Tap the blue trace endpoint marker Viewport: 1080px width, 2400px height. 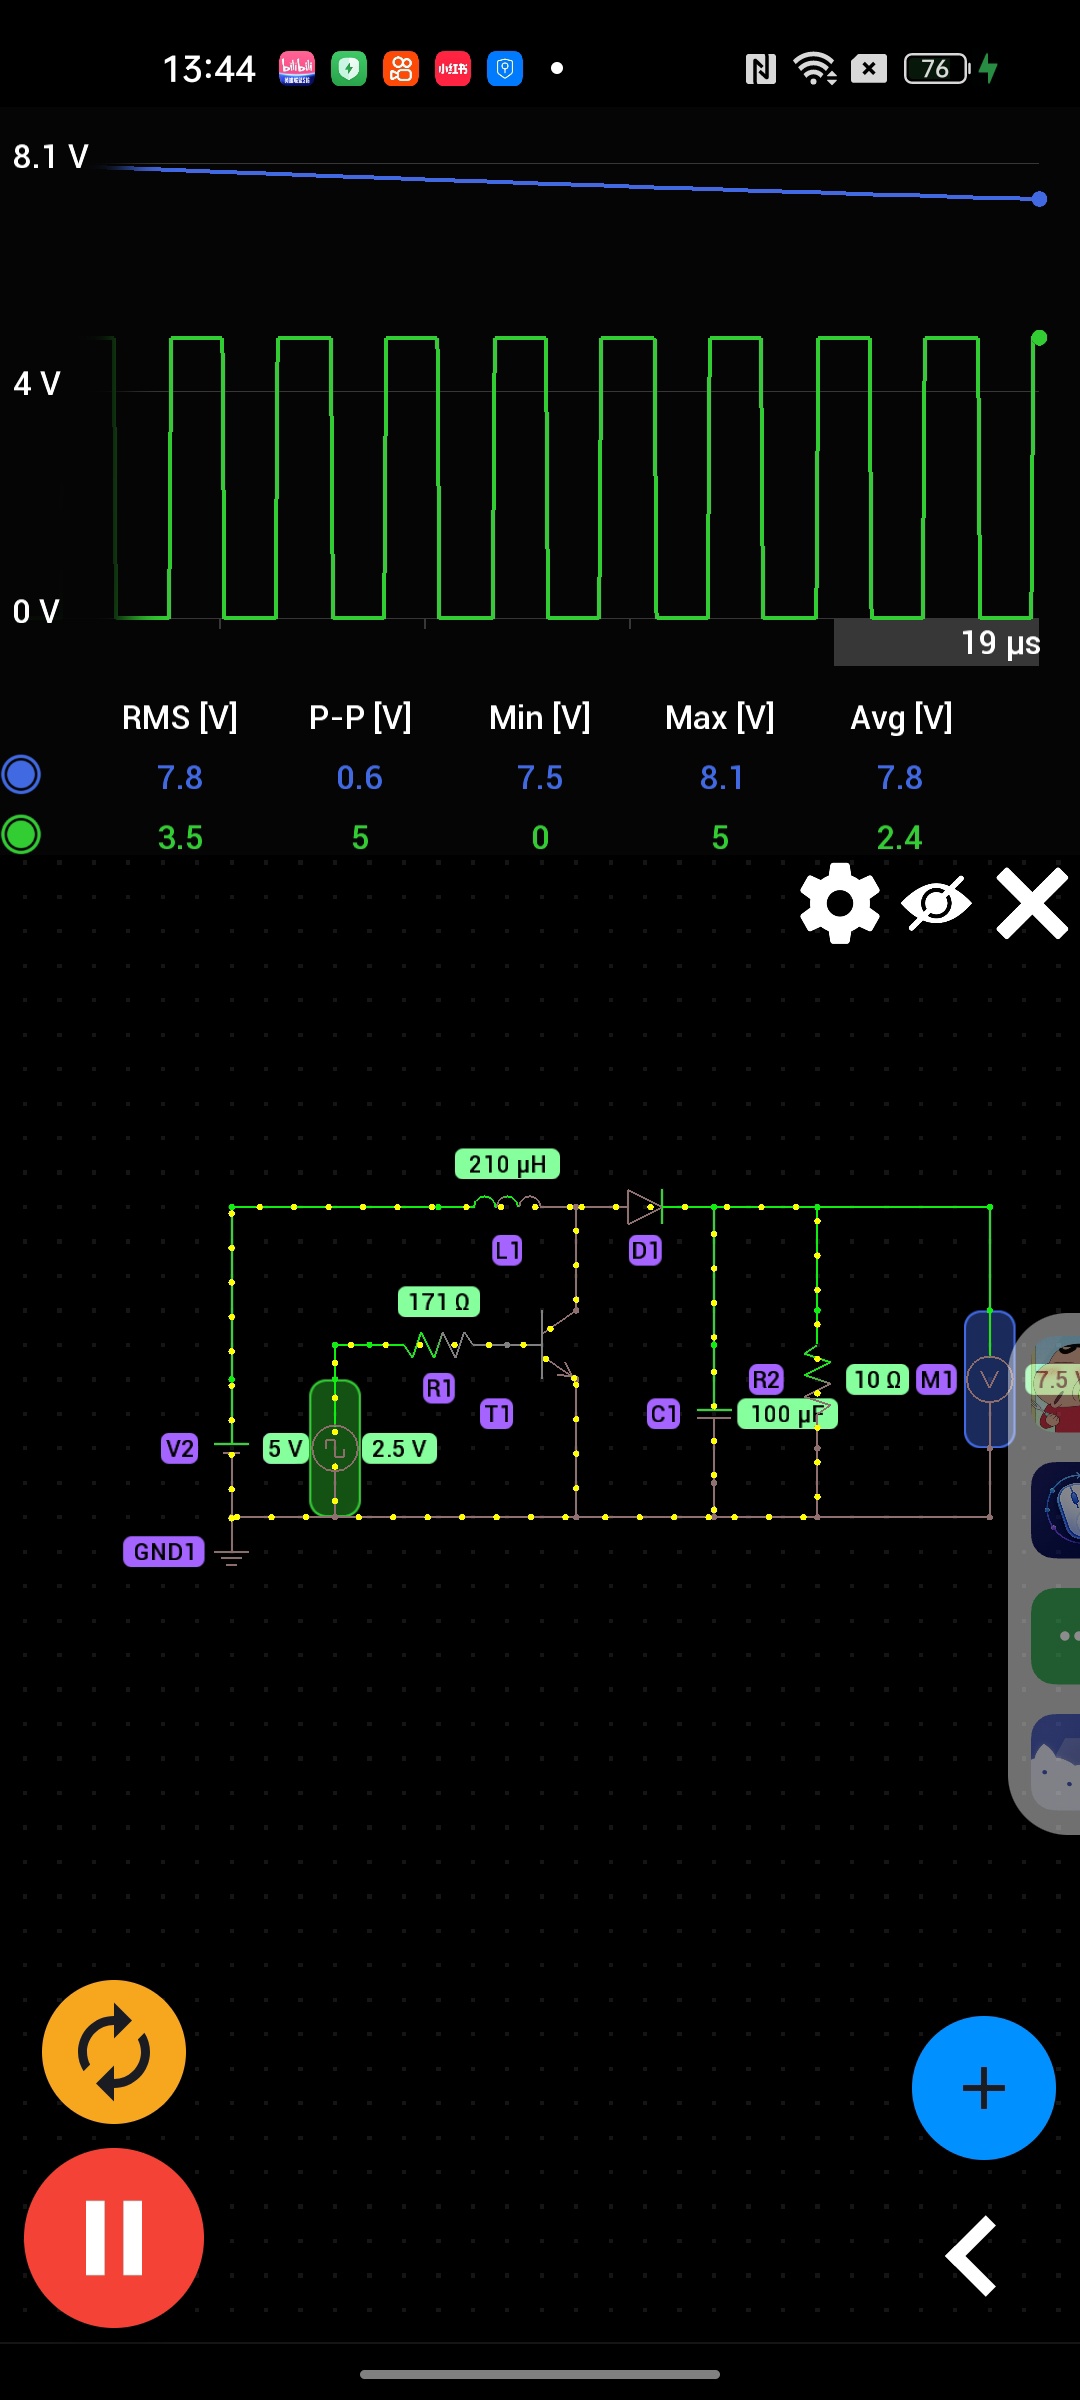pos(1039,199)
